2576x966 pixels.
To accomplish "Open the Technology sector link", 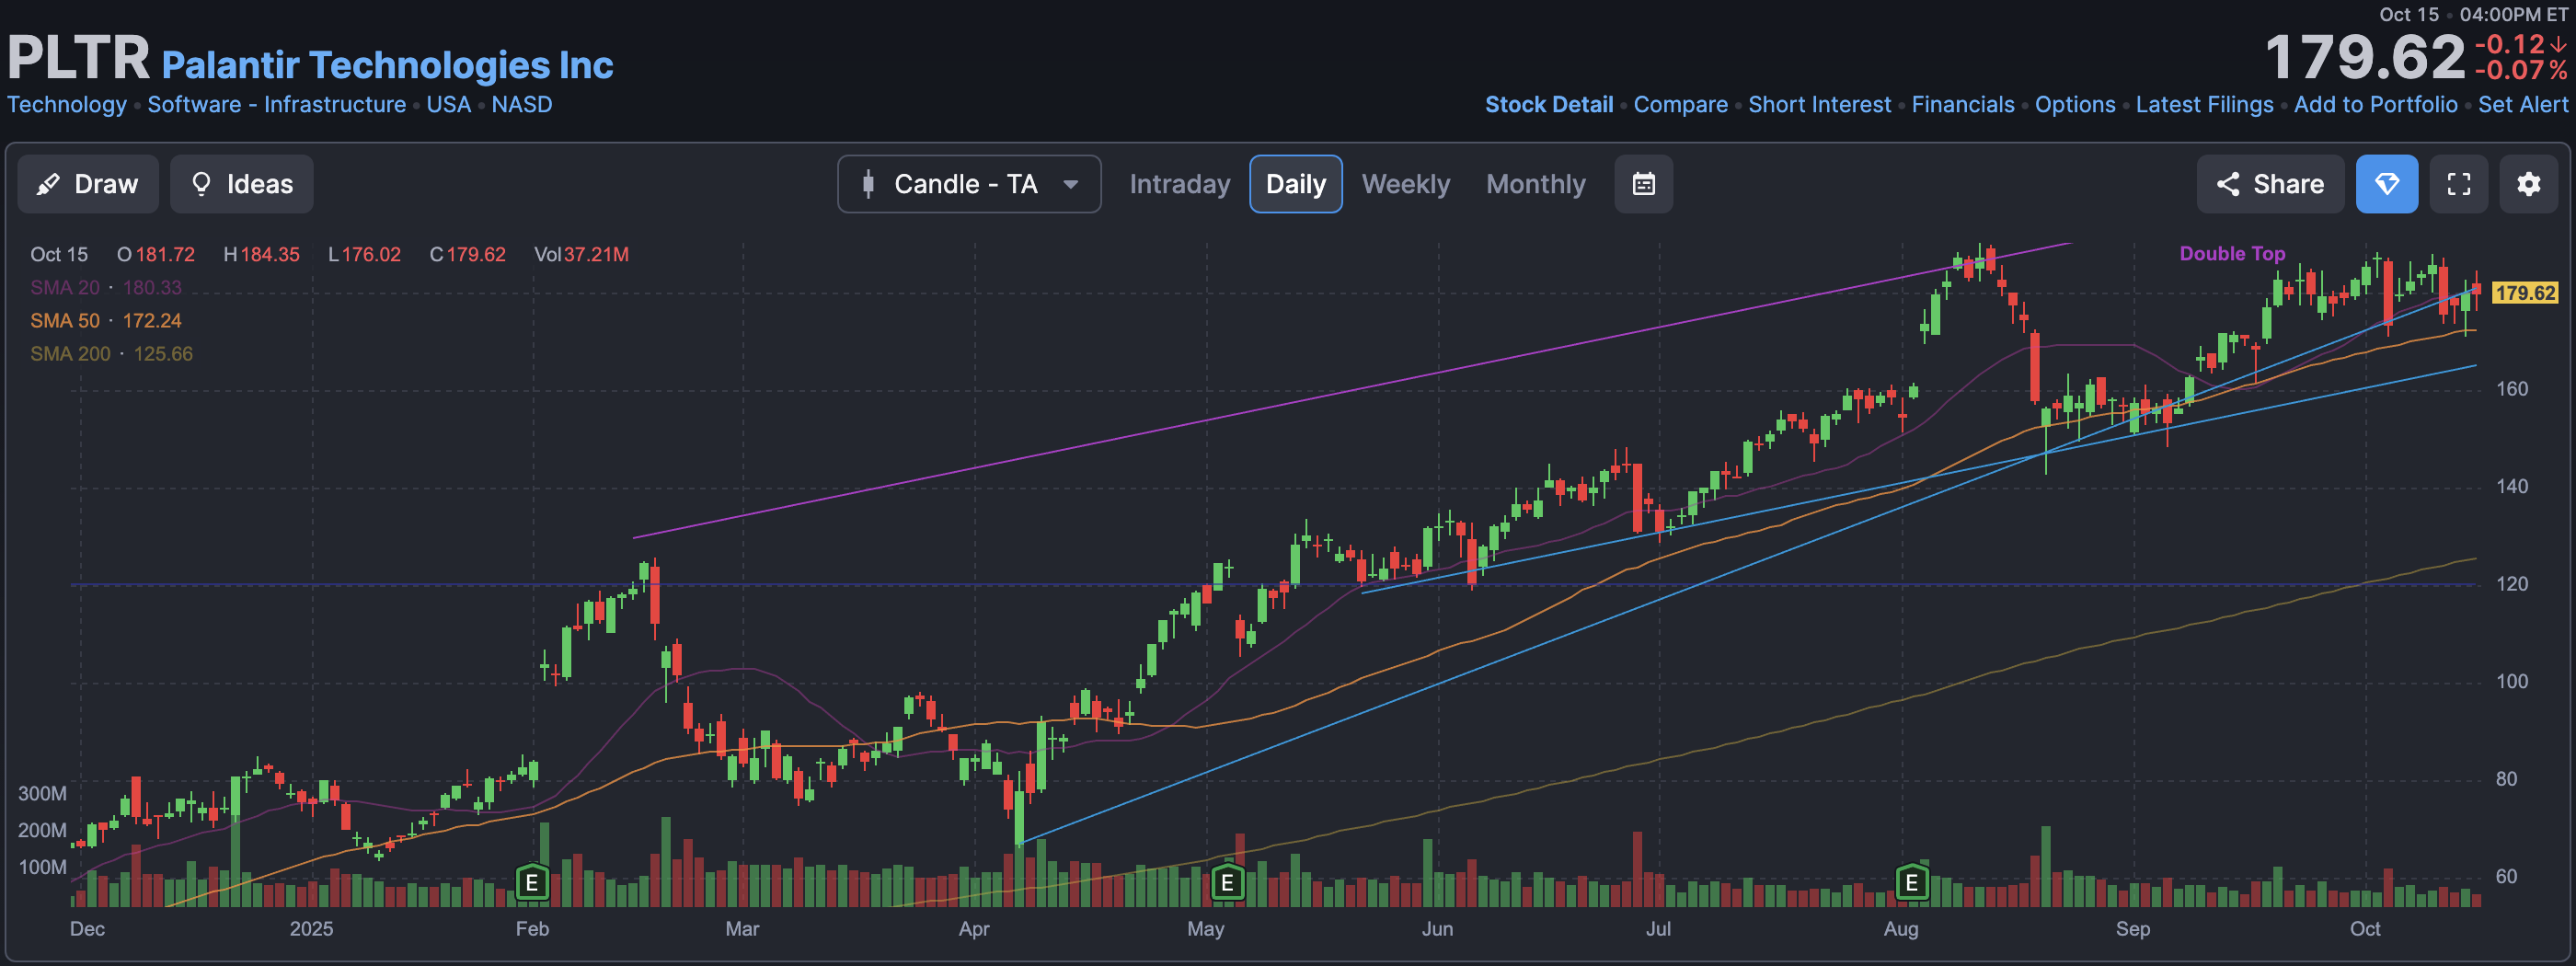I will tap(67, 104).
